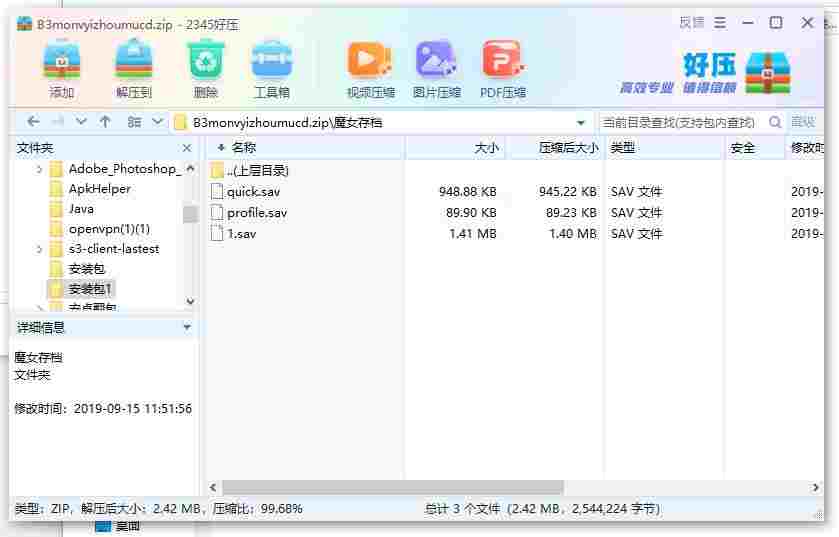Select the openvpn(1)(1) folder

click(109, 229)
